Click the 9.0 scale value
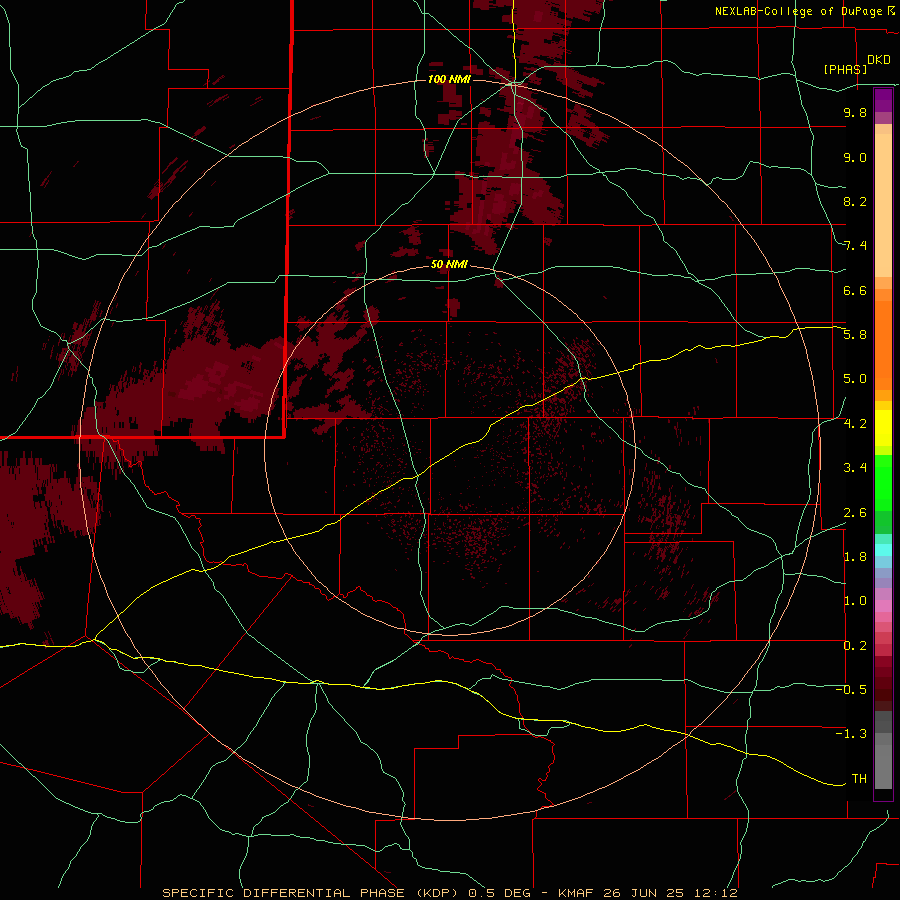This screenshot has width=900, height=900. [855, 157]
